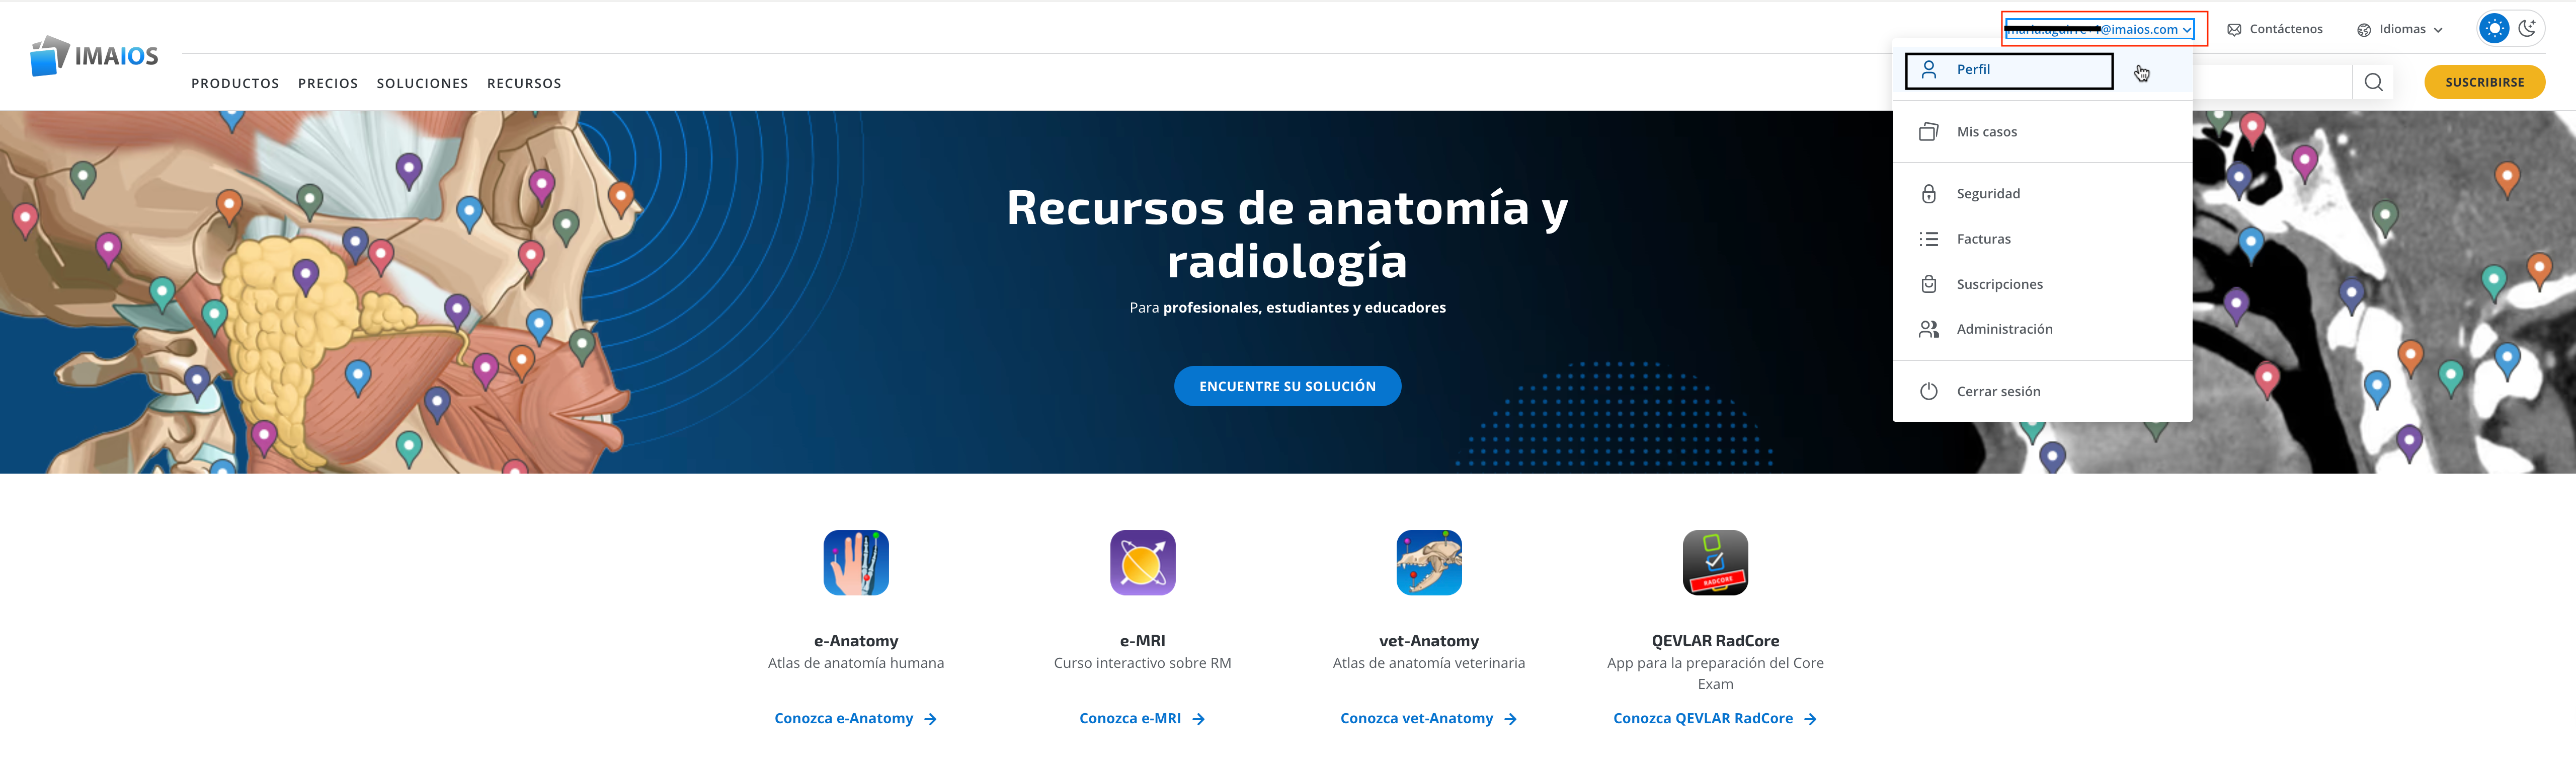Click 'Atlas de anatomía humana' text
Image resolution: width=2576 pixels, height=760 pixels.
pos(856,663)
